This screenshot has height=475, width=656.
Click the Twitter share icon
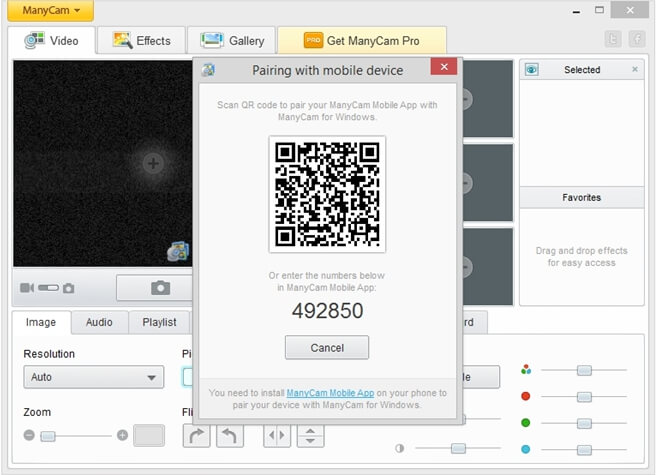click(613, 40)
